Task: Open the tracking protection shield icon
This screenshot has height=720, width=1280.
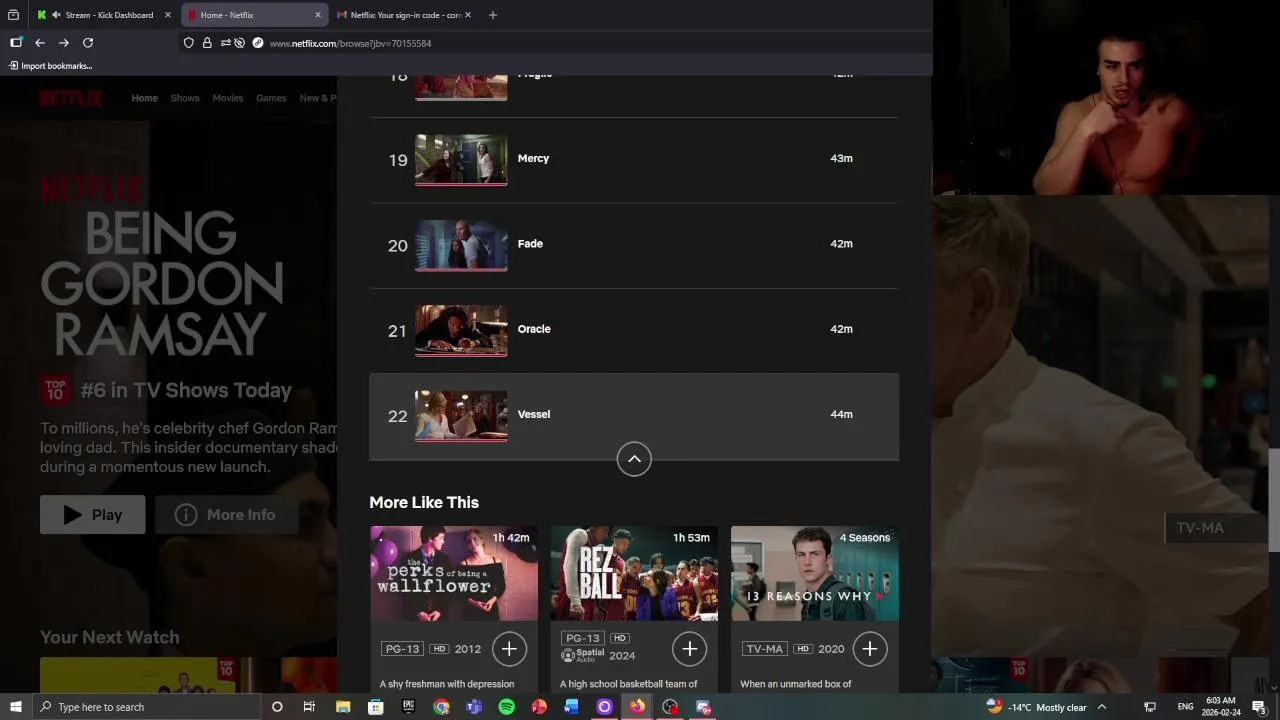Action: tap(188, 43)
